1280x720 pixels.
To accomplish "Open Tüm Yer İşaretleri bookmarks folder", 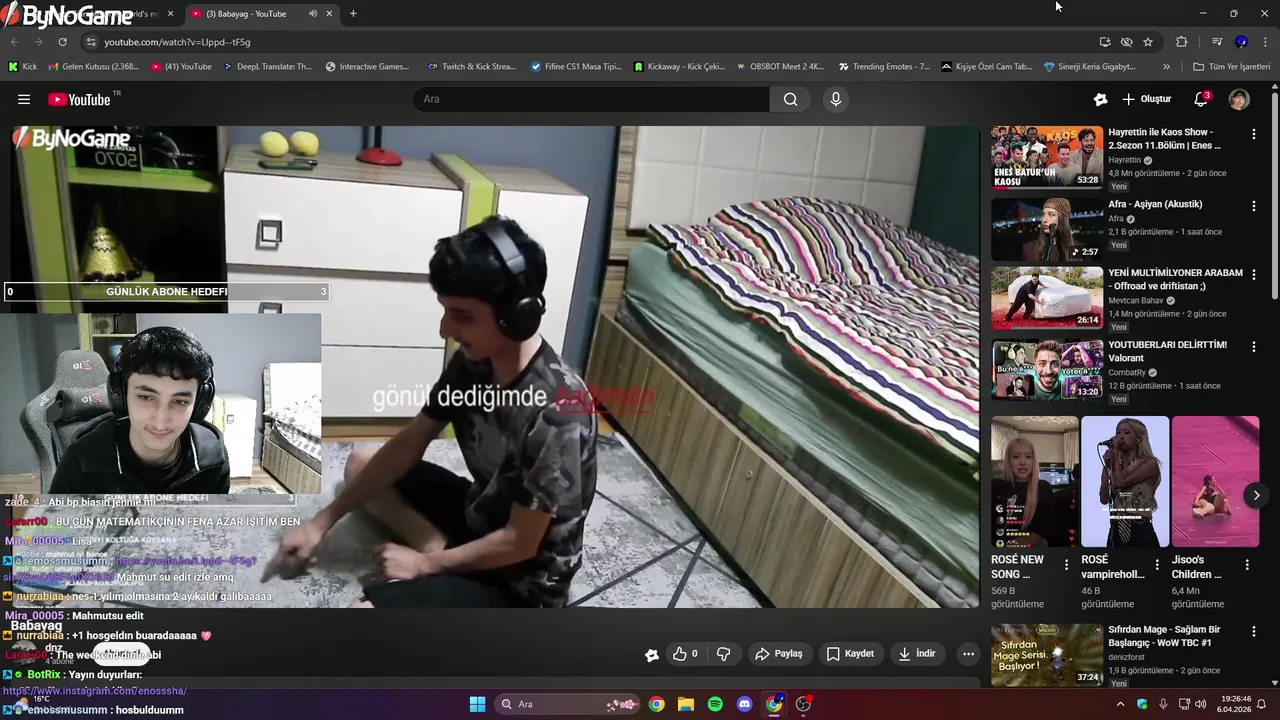I will click(1231, 67).
